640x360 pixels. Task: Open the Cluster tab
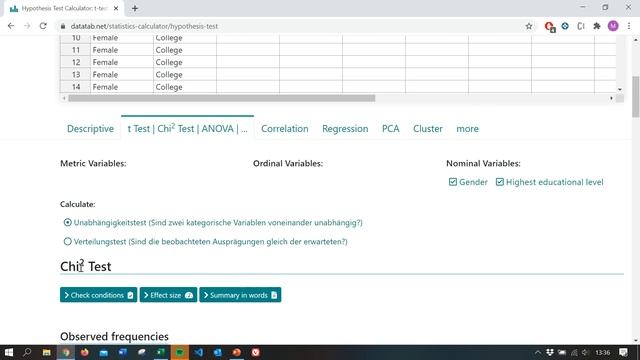point(428,129)
